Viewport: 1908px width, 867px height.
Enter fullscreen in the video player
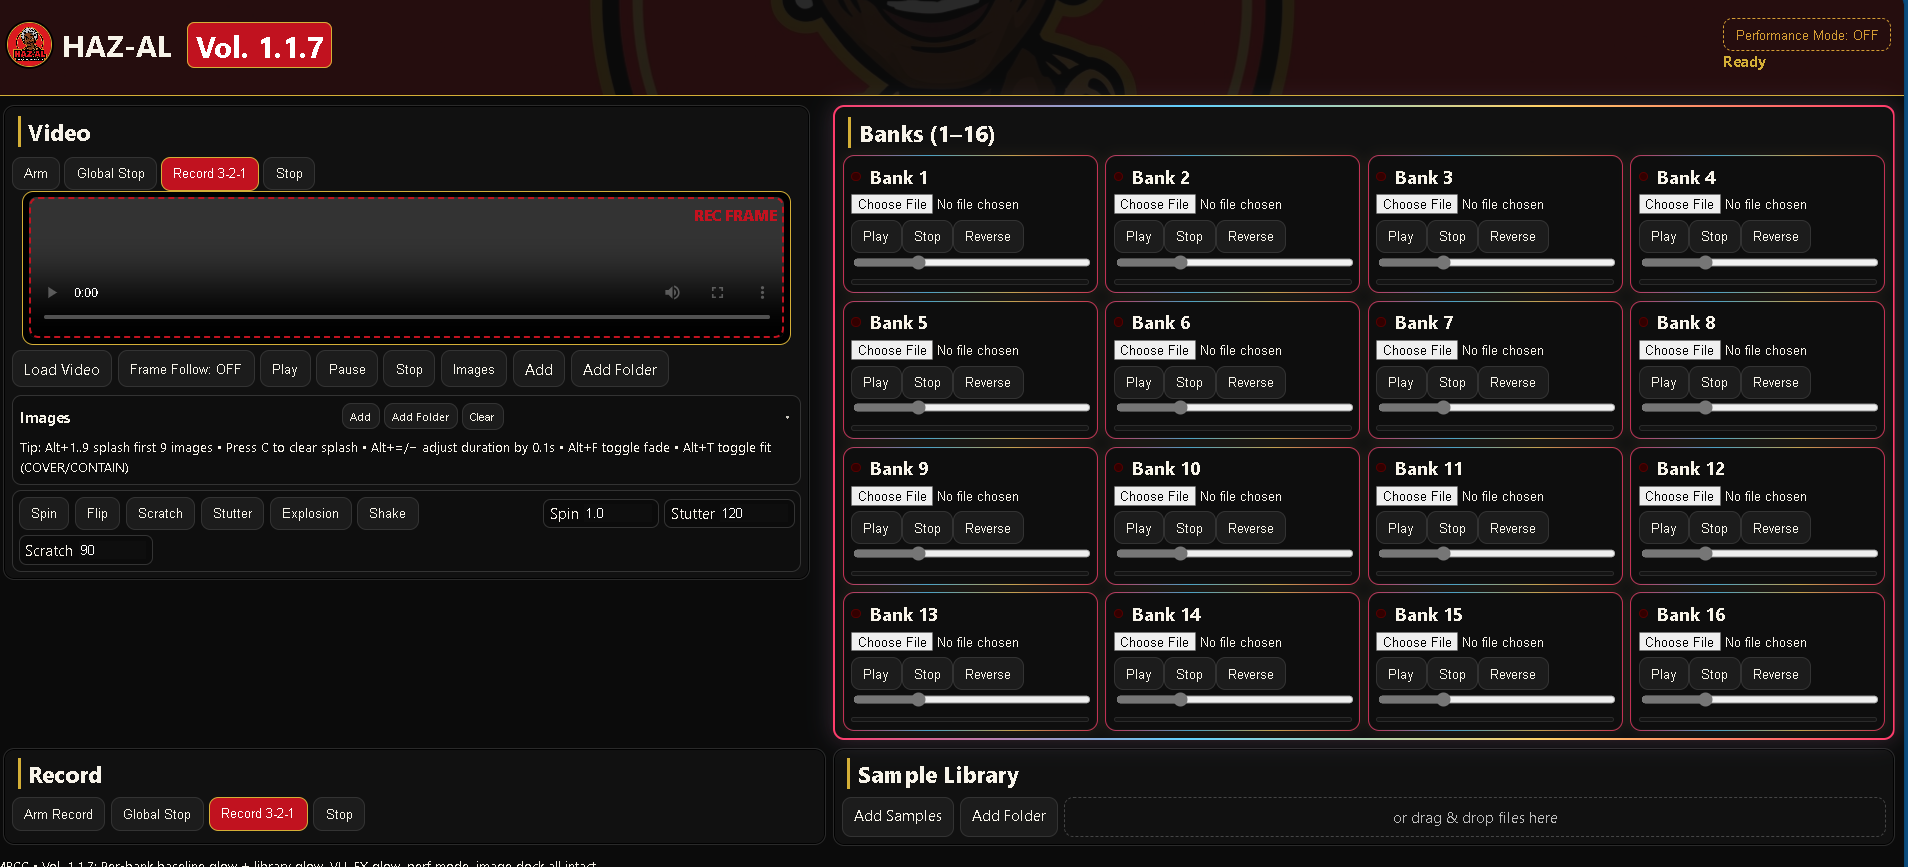717,292
